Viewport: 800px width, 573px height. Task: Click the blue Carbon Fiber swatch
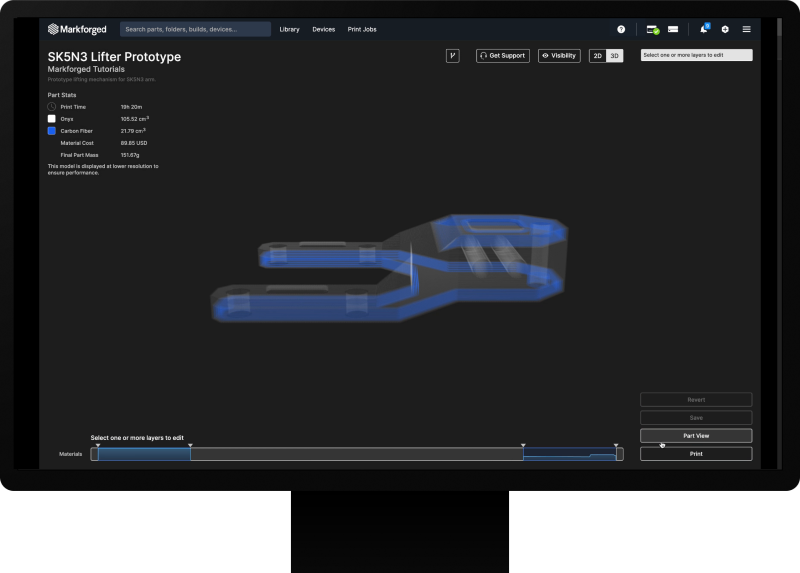52,131
